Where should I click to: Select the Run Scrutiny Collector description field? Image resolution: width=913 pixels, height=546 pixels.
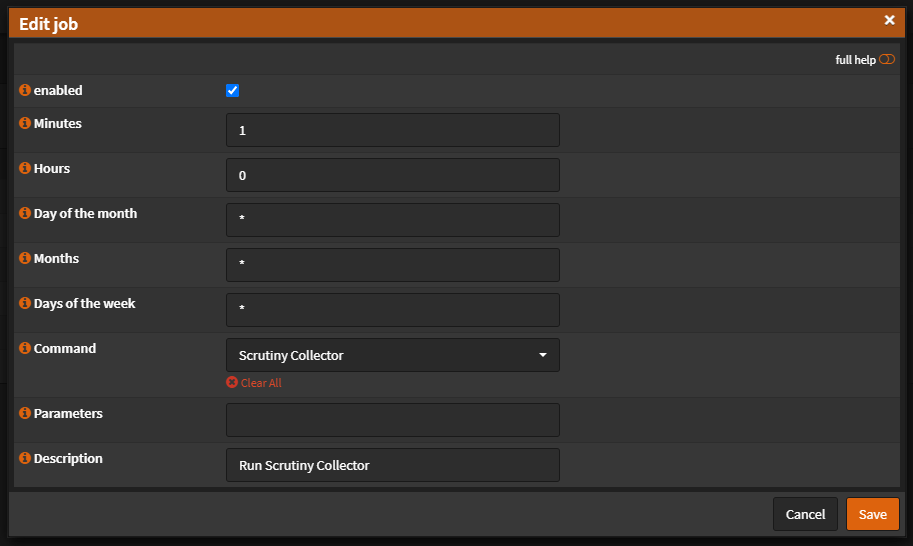pyautogui.click(x=392, y=465)
